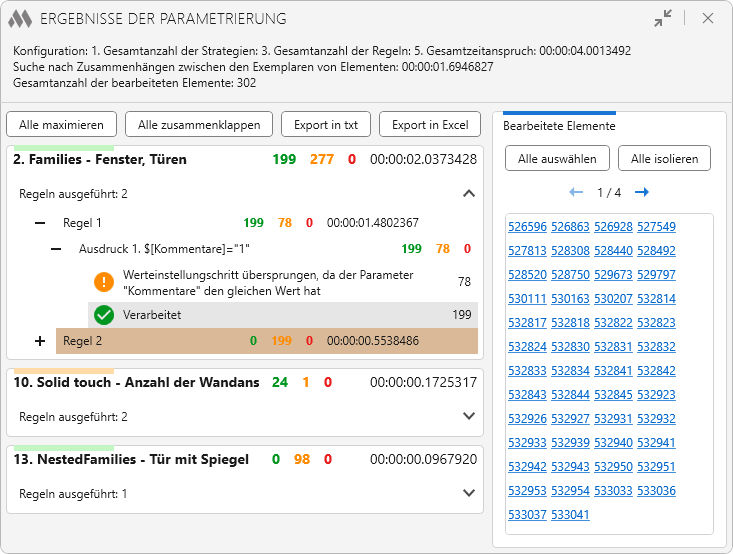Viewport: 733px width, 554px height.
Task: Collapse Ausdruck 1 Kommentare expression node
Action: coord(57,249)
